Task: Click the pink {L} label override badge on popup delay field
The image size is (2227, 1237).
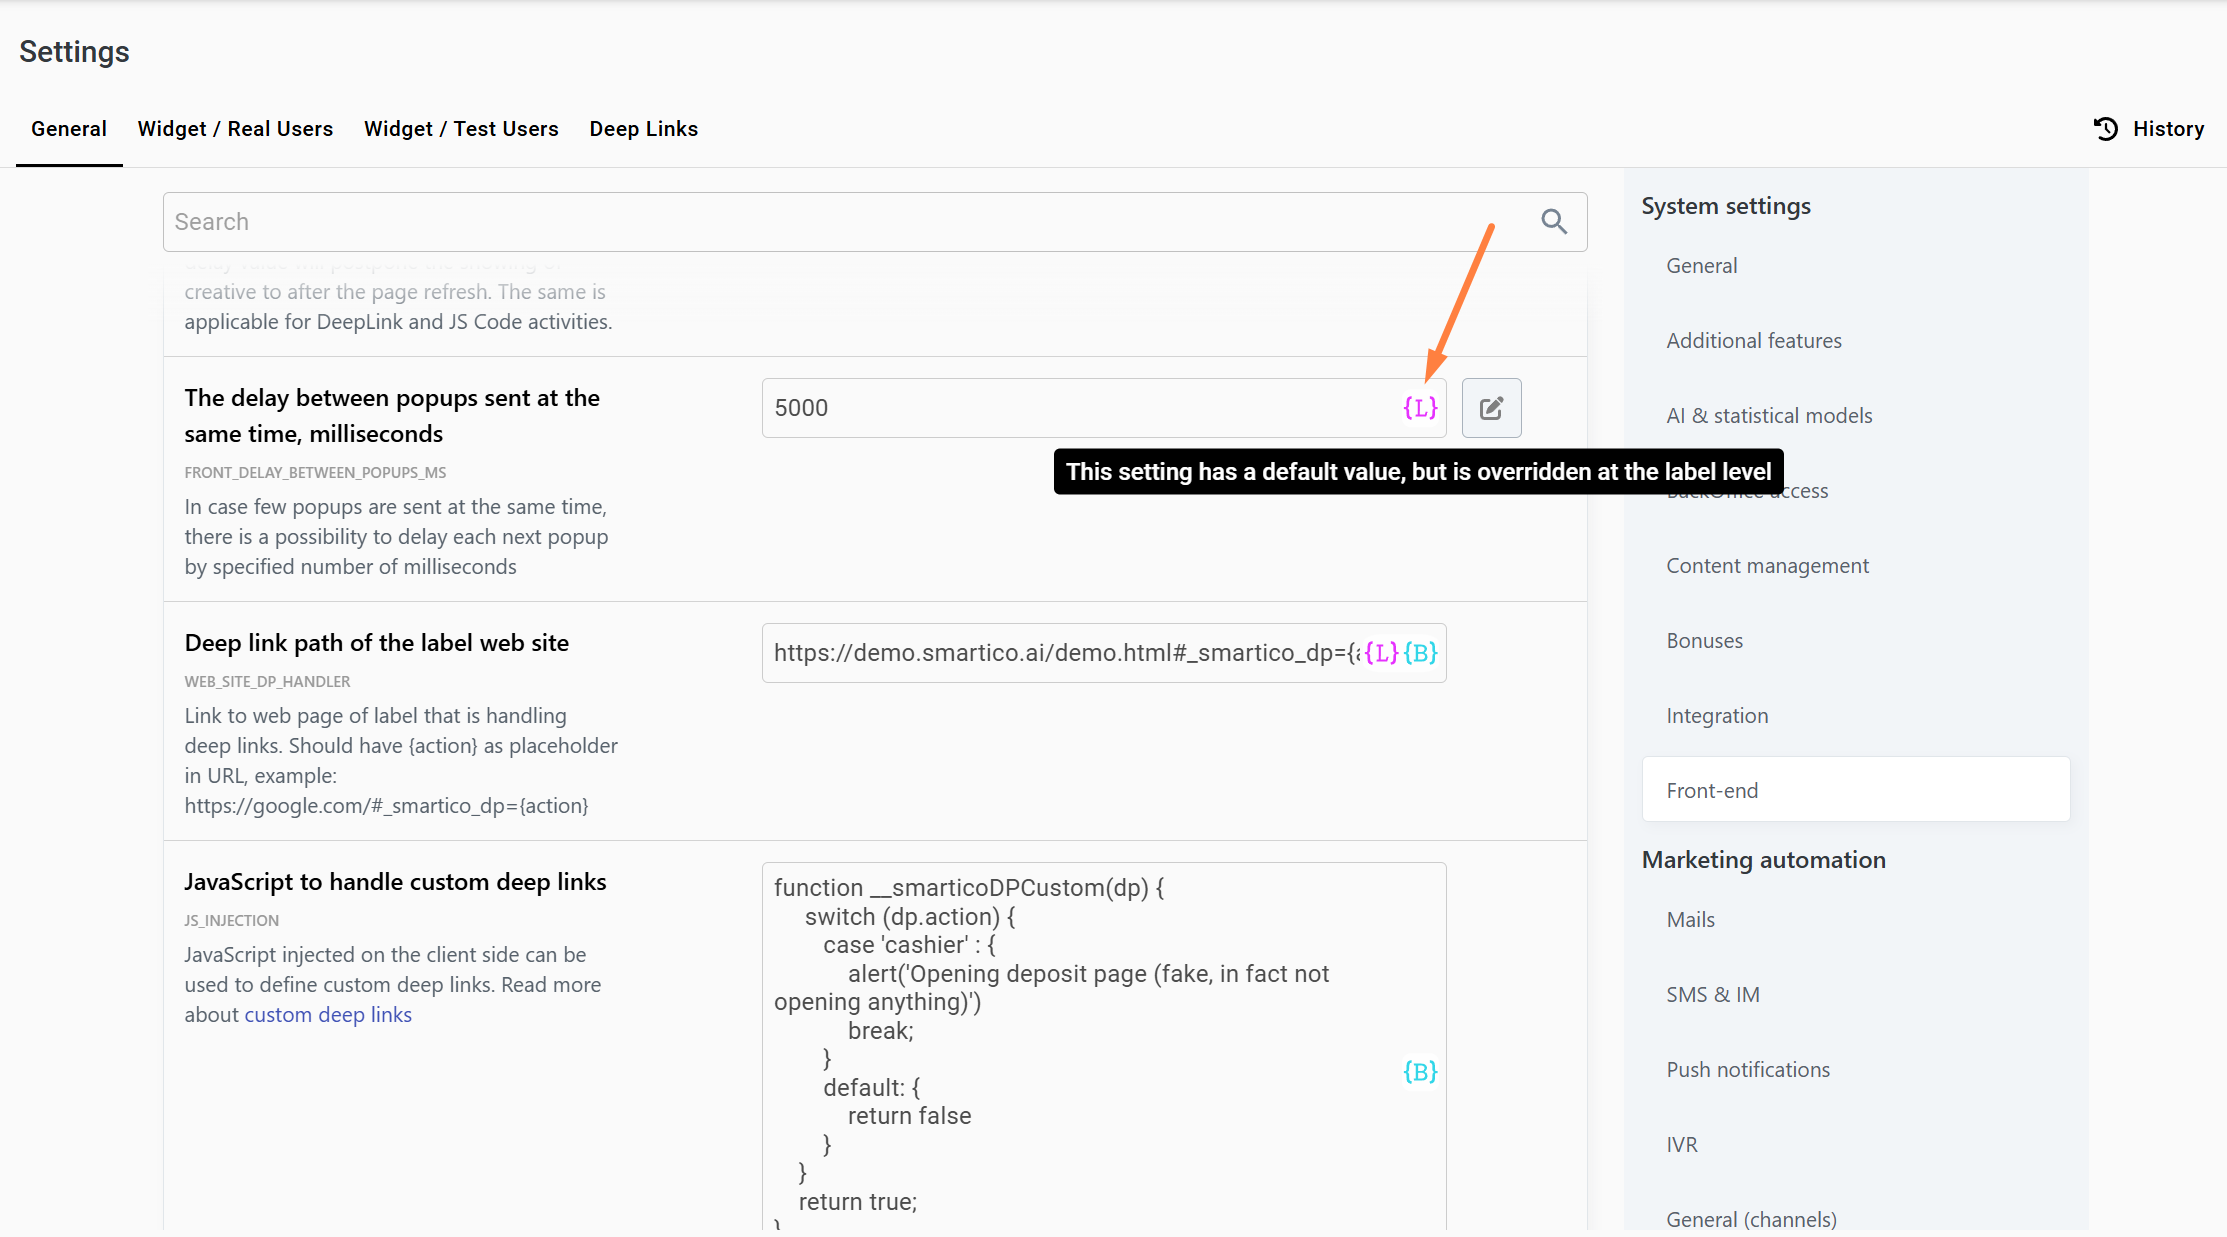Action: 1419,408
